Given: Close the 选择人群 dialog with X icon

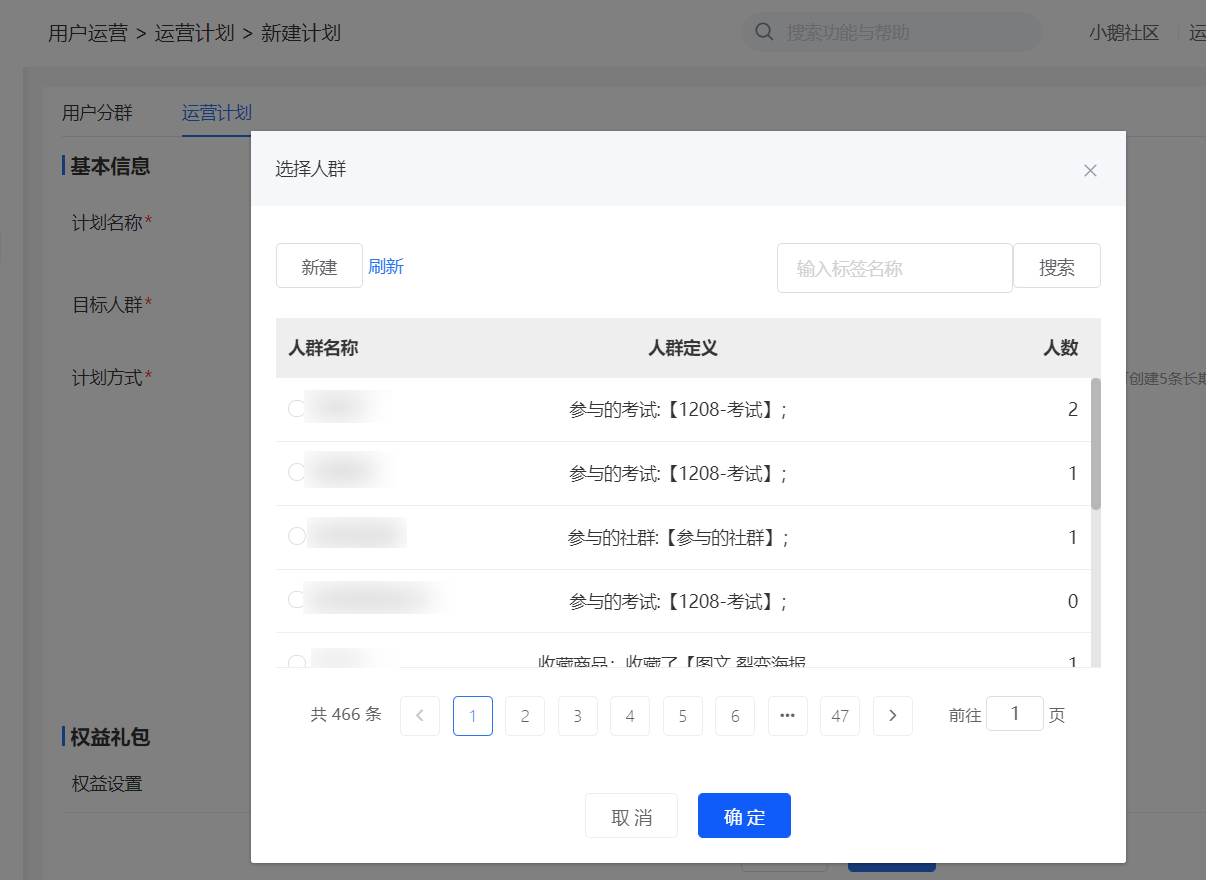Looking at the screenshot, I should 1090,170.
